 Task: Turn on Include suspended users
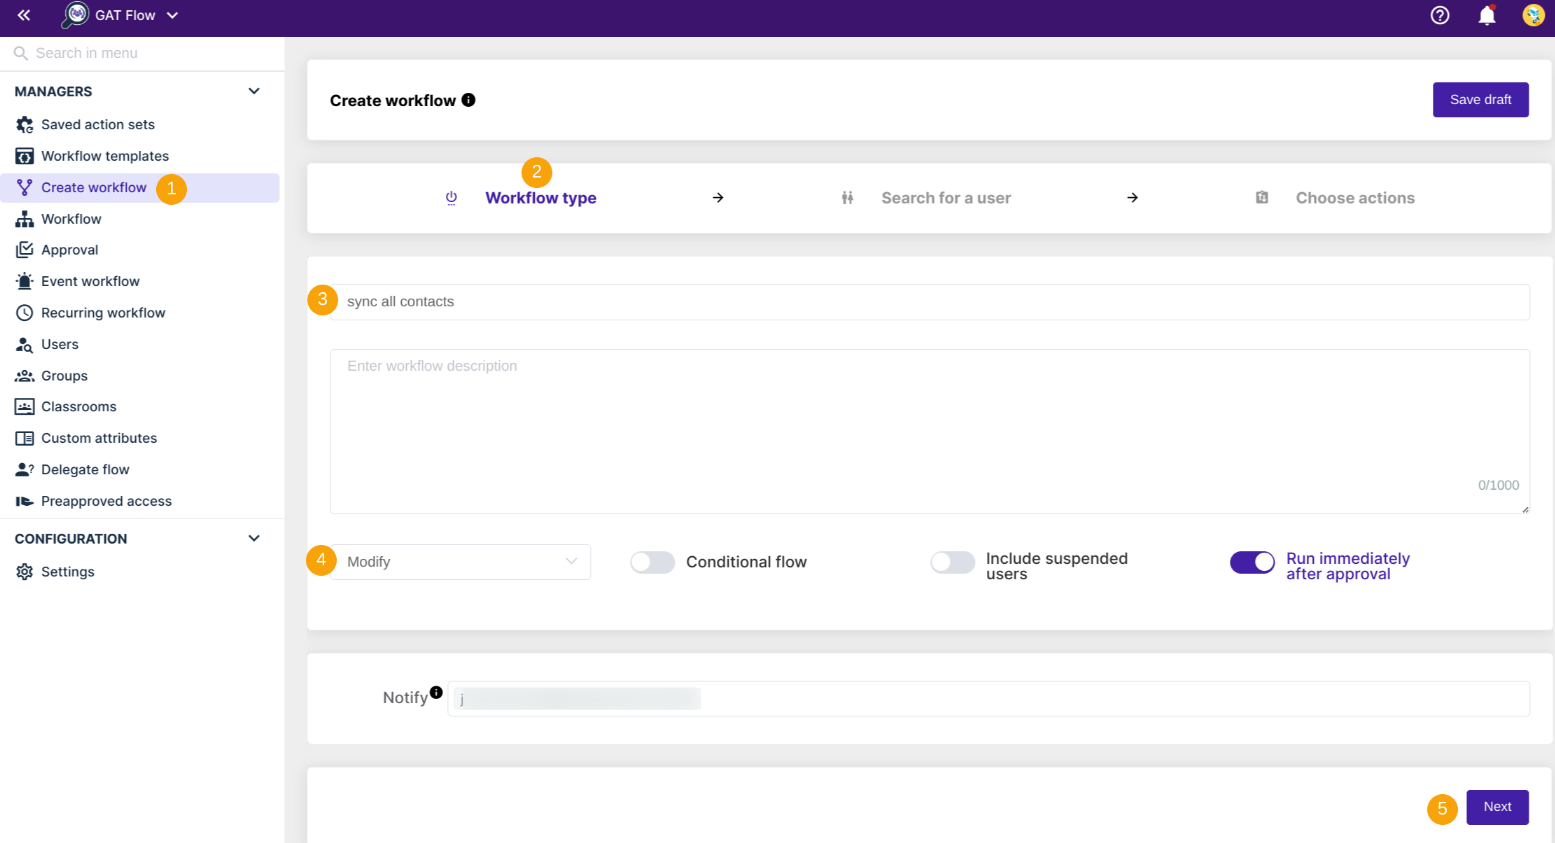click(x=952, y=562)
